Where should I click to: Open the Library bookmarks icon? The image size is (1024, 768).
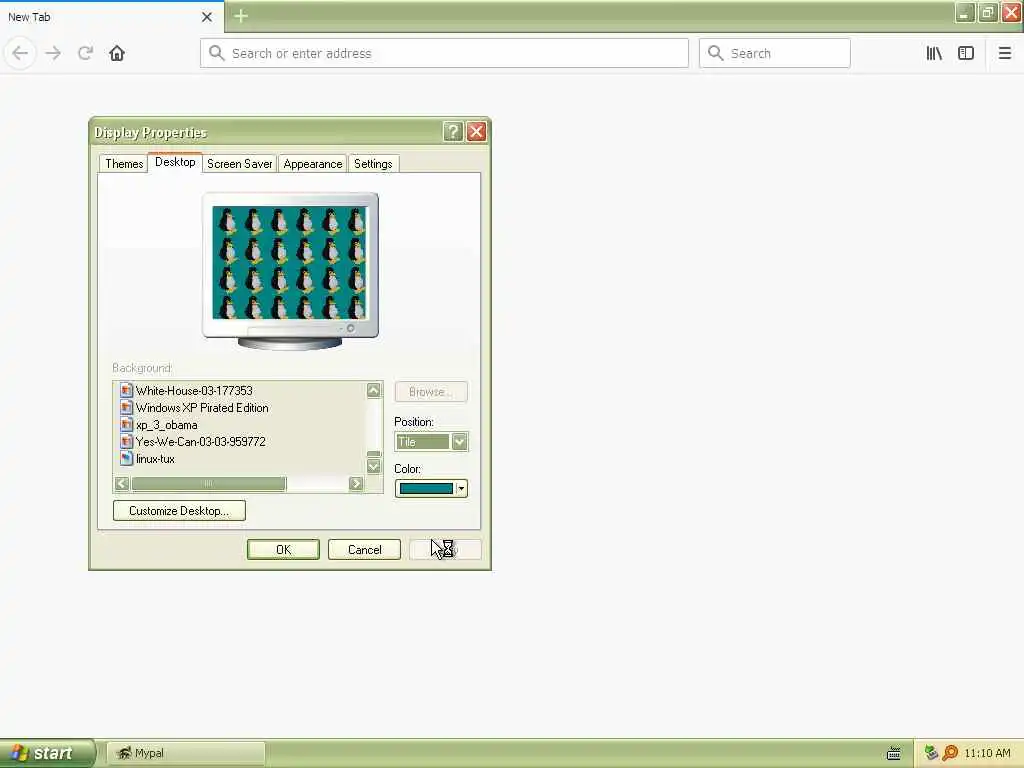point(934,53)
